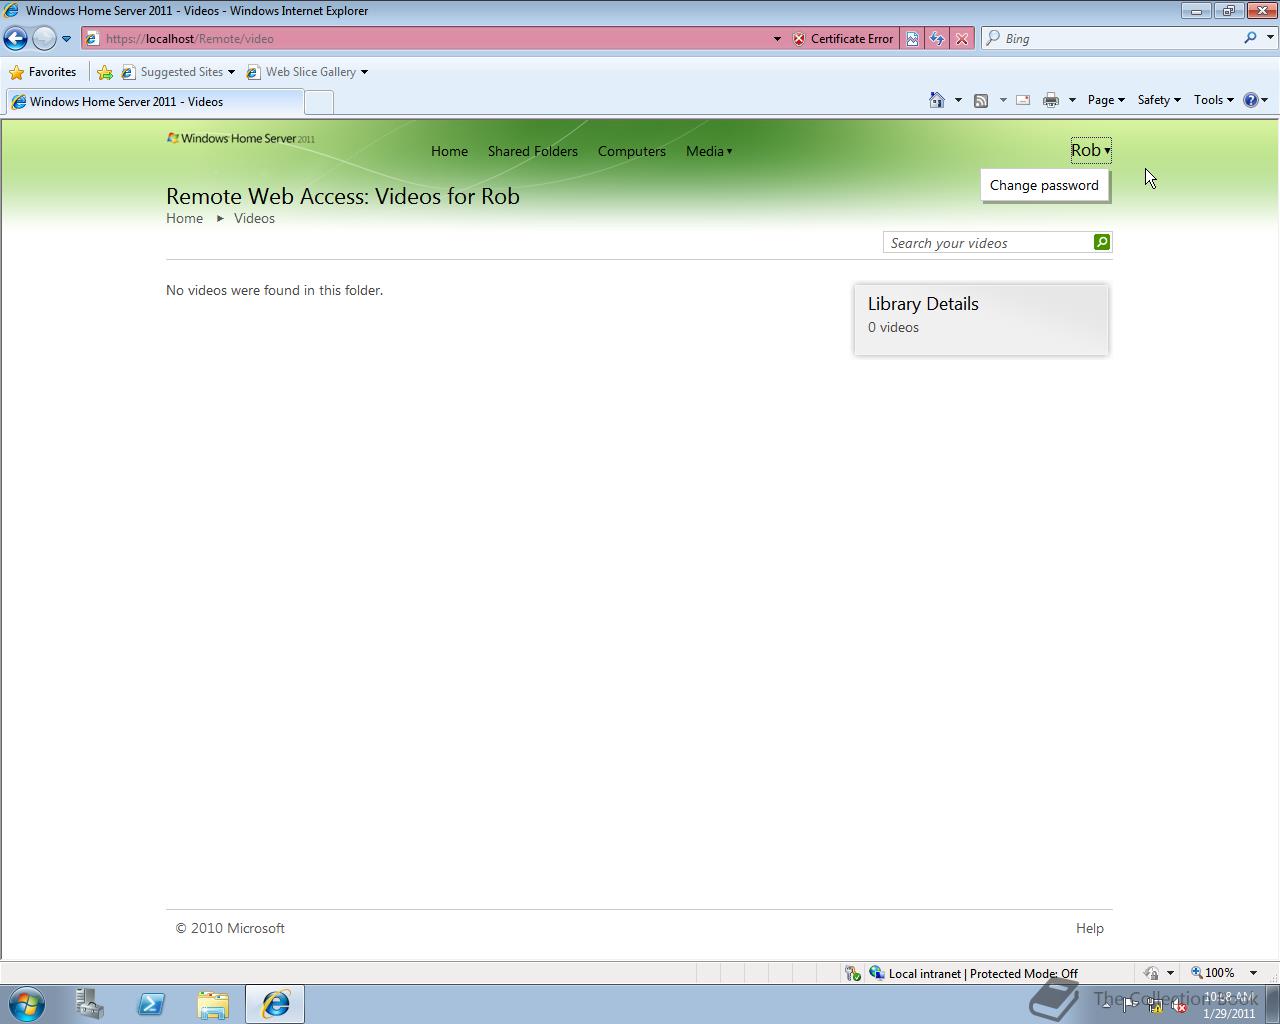
Task: Open Computers in site navigation
Action: click(x=632, y=151)
